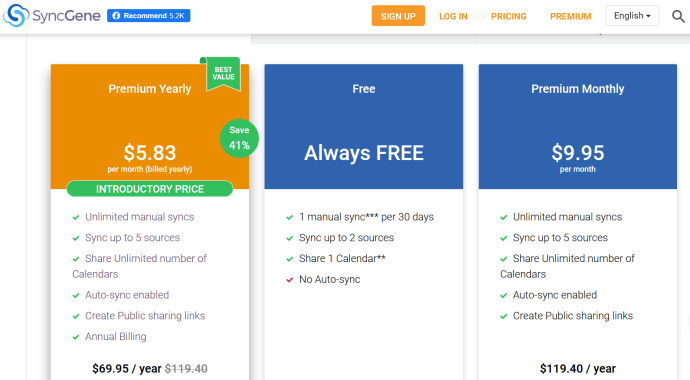
Task: Click the Facebook Recommend button
Action: pyautogui.click(x=149, y=16)
